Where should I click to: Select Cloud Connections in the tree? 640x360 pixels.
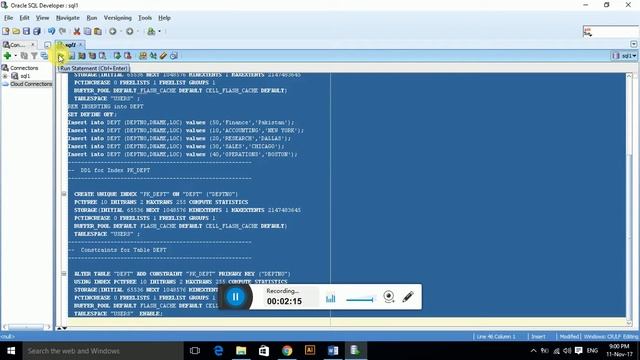(x=31, y=84)
